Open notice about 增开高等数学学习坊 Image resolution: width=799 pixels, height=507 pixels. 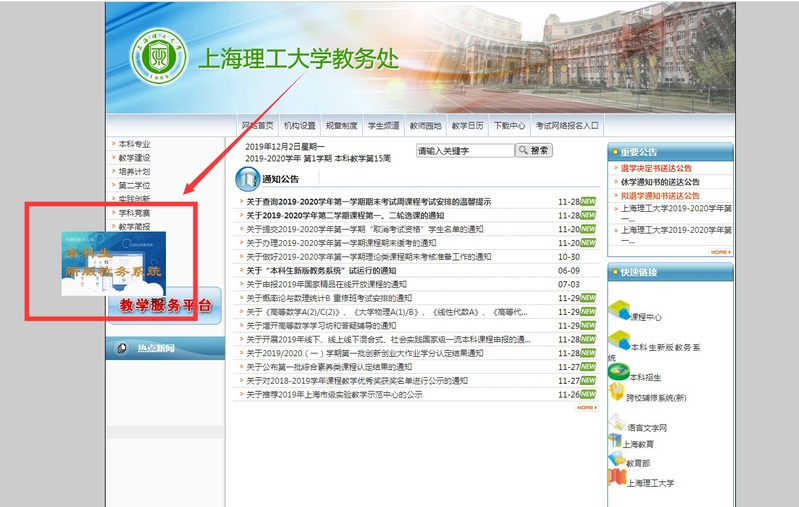tap(321, 326)
